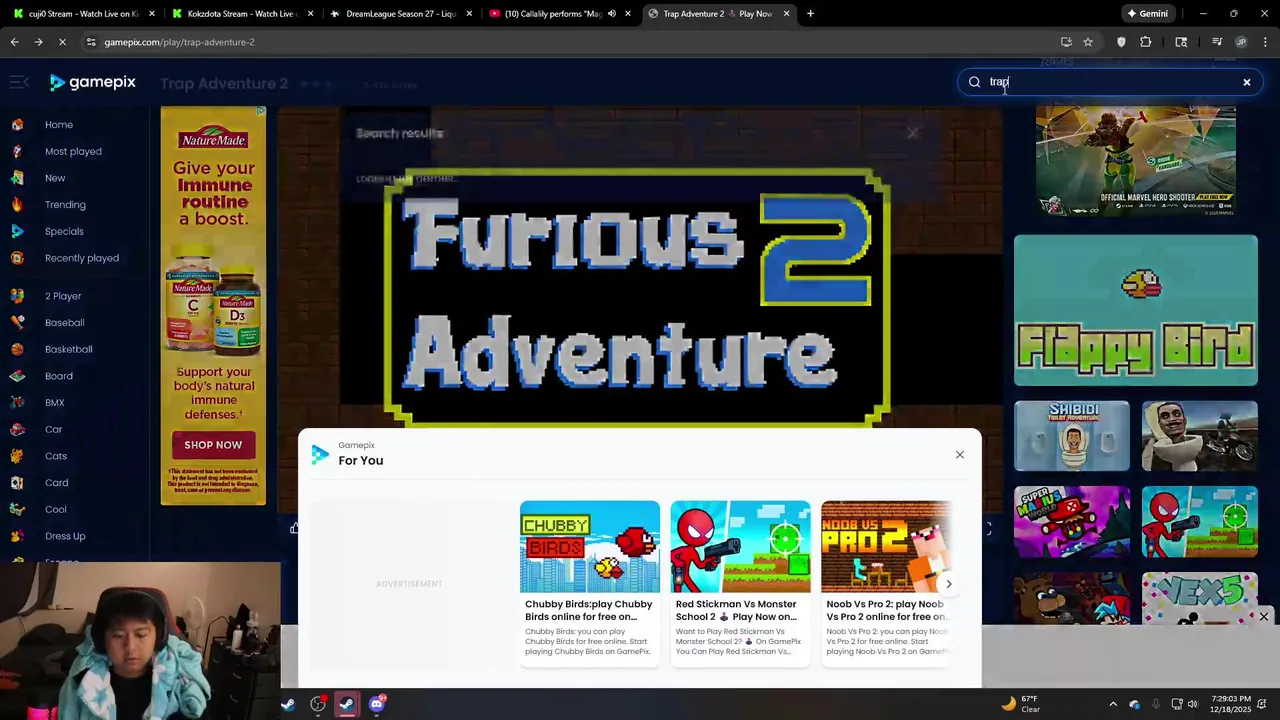The width and height of the screenshot is (1280, 720).
Task: Click Shop Now on Nature Made ad
Action: 213,445
